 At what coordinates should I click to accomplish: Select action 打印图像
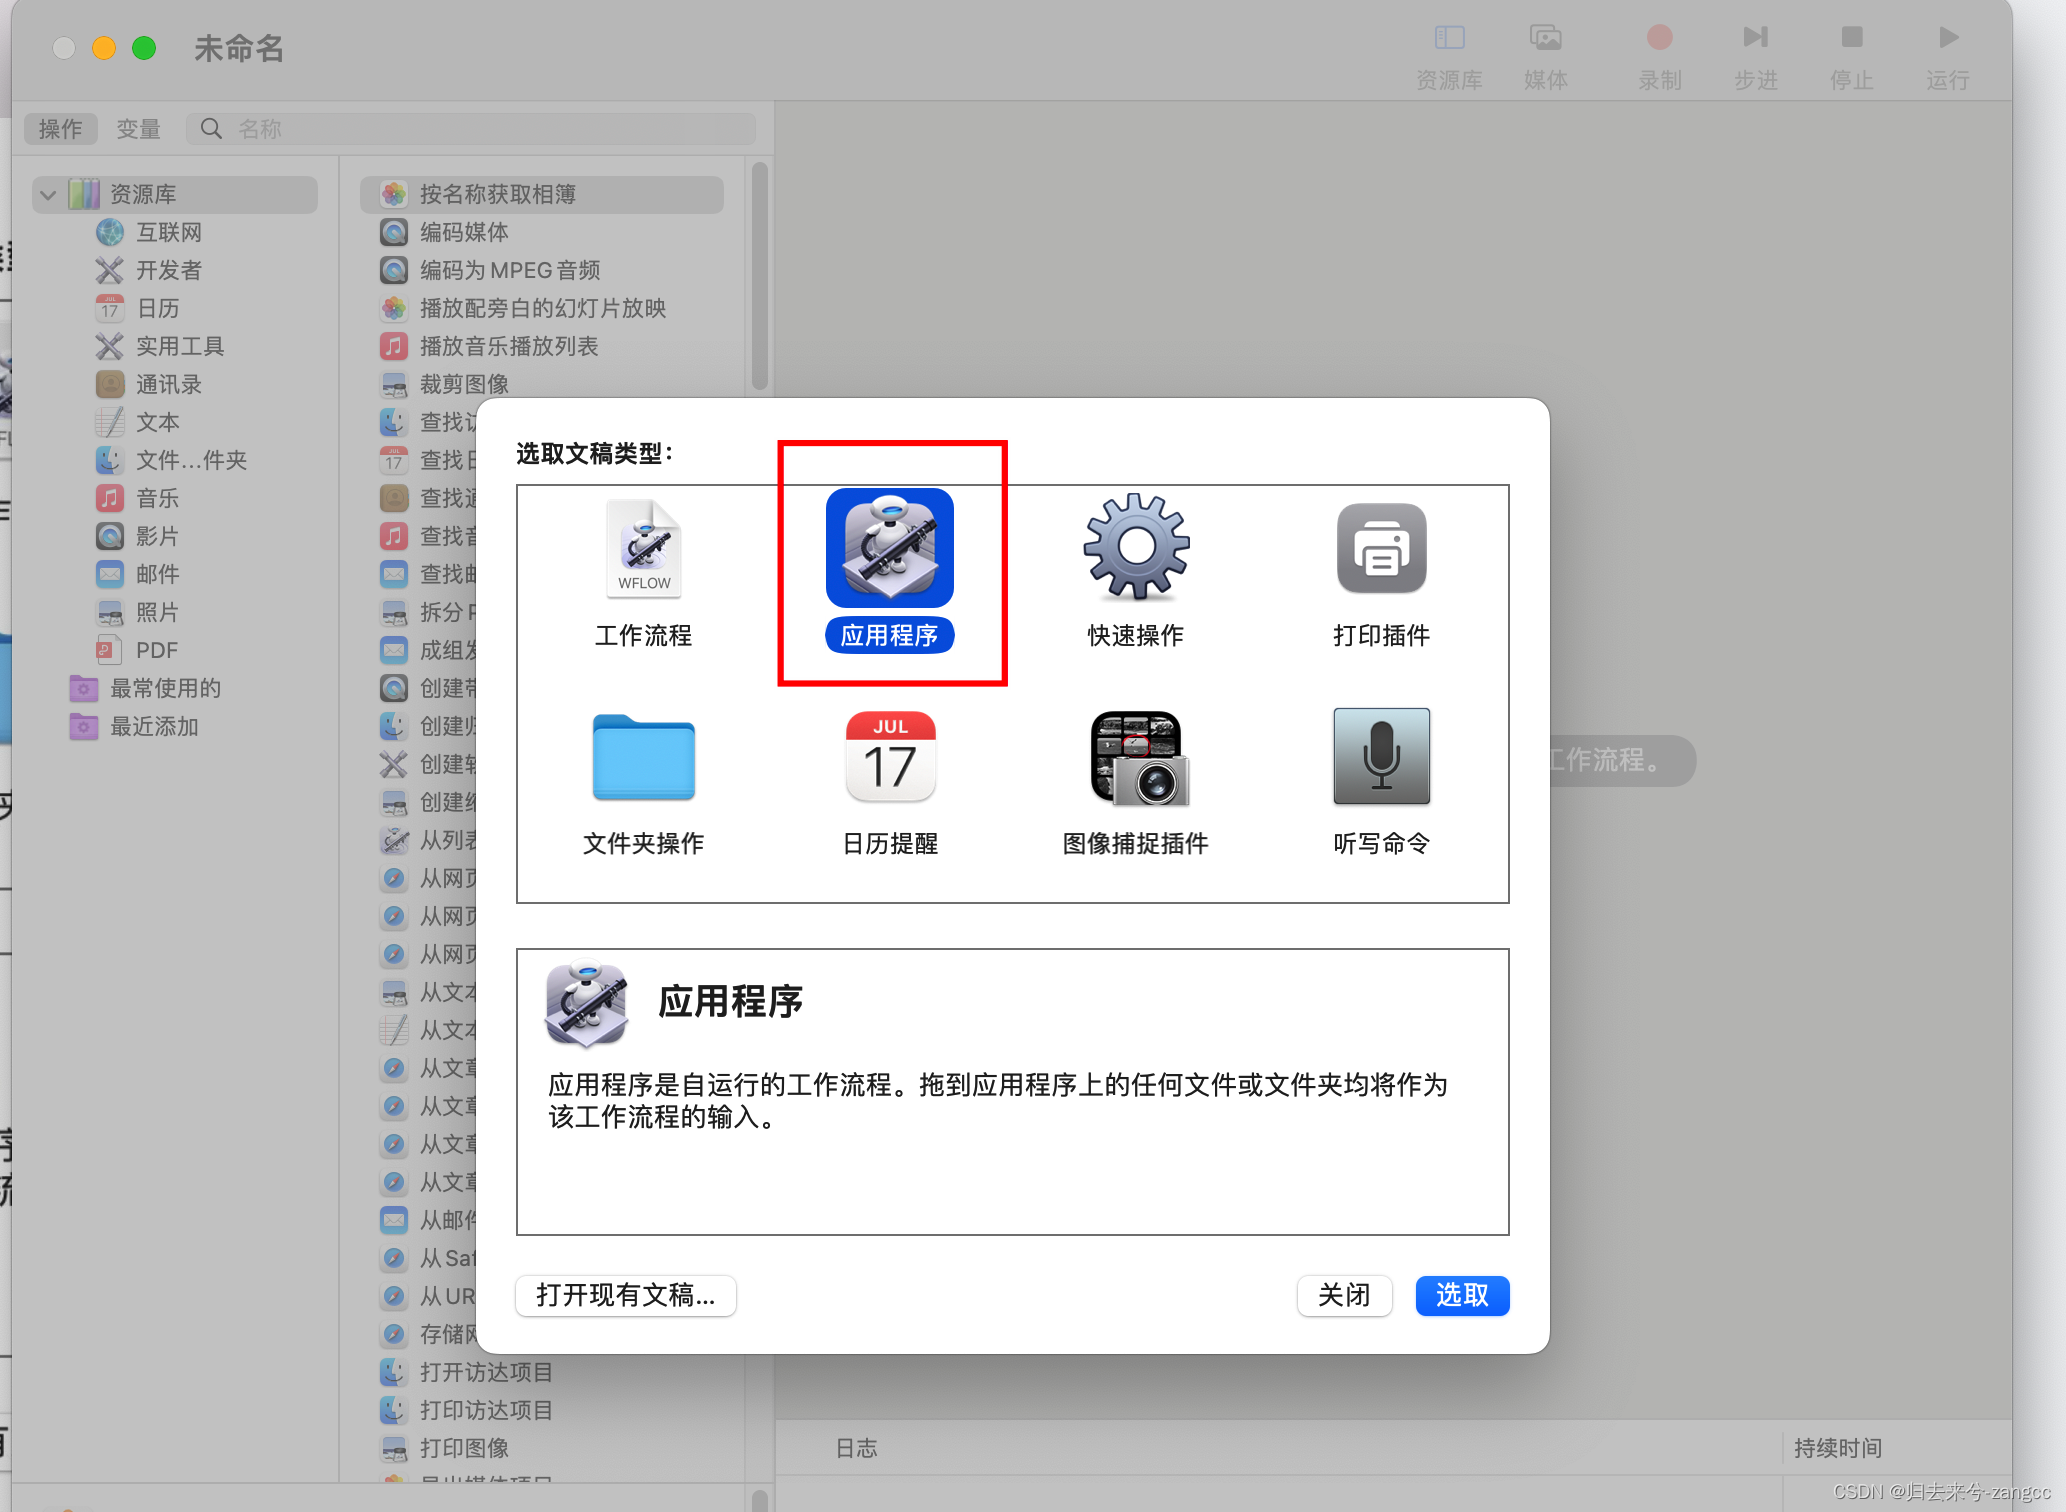(464, 1448)
